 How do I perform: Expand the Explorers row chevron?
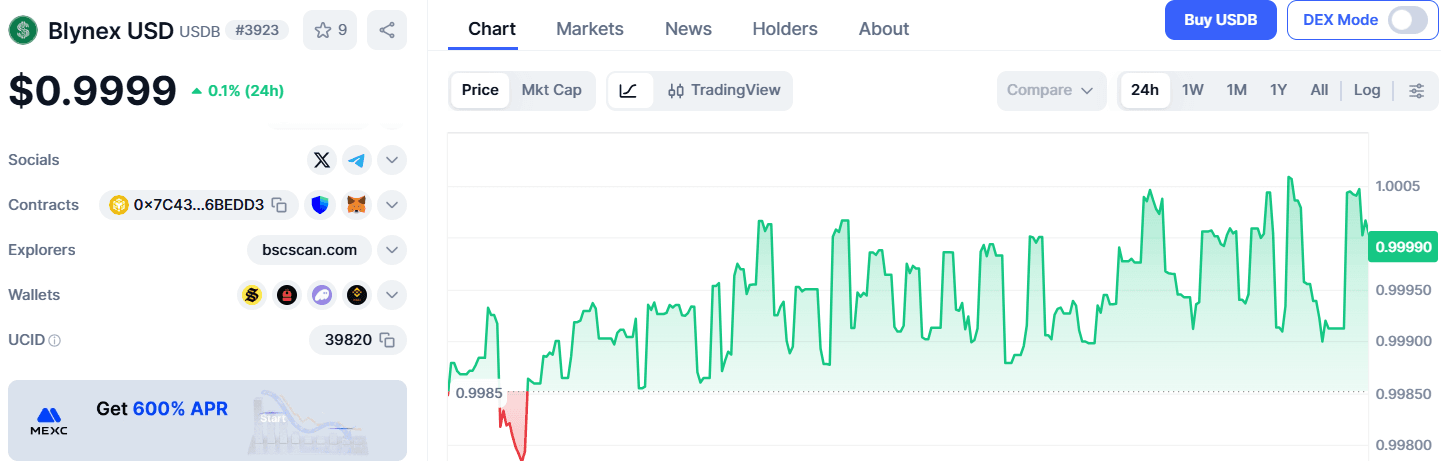click(x=392, y=250)
